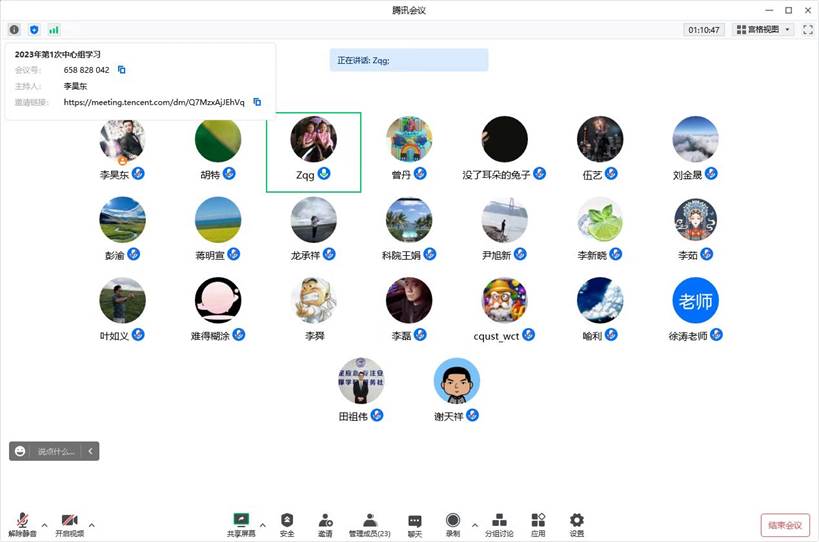Copy the meeting number 658 828 042

click(x=122, y=70)
